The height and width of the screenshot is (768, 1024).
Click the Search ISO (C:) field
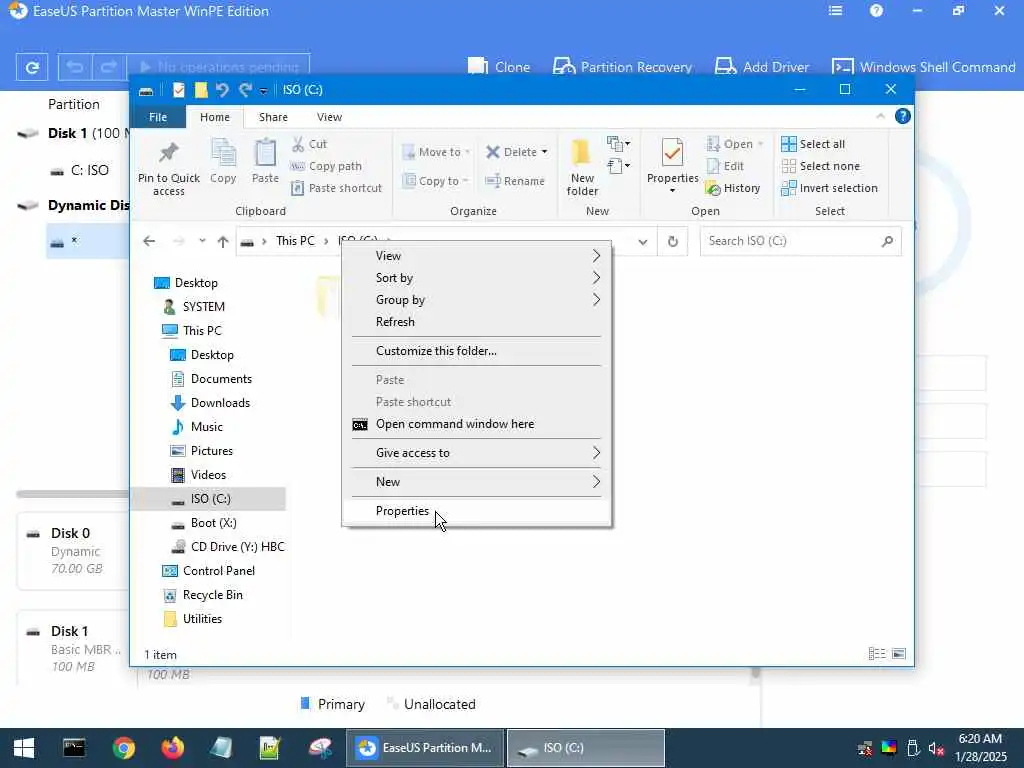800,242
